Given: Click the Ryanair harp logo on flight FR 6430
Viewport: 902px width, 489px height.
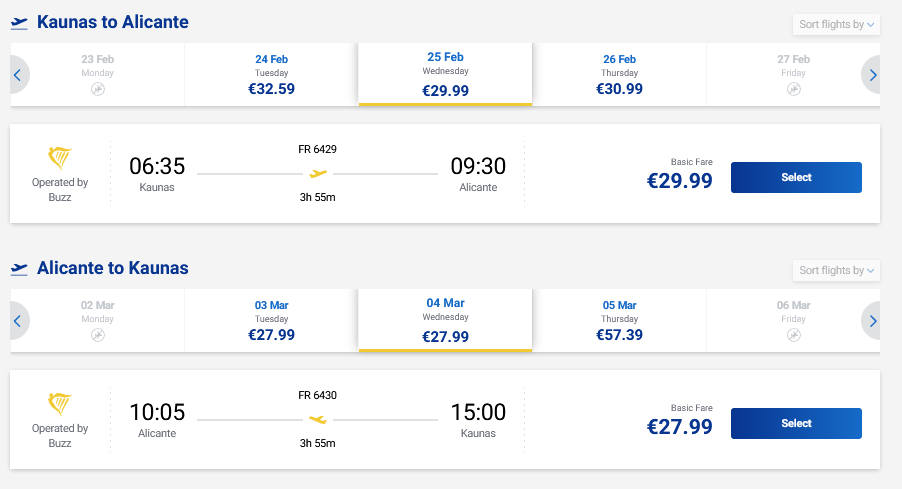Looking at the screenshot, I should [60, 403].
